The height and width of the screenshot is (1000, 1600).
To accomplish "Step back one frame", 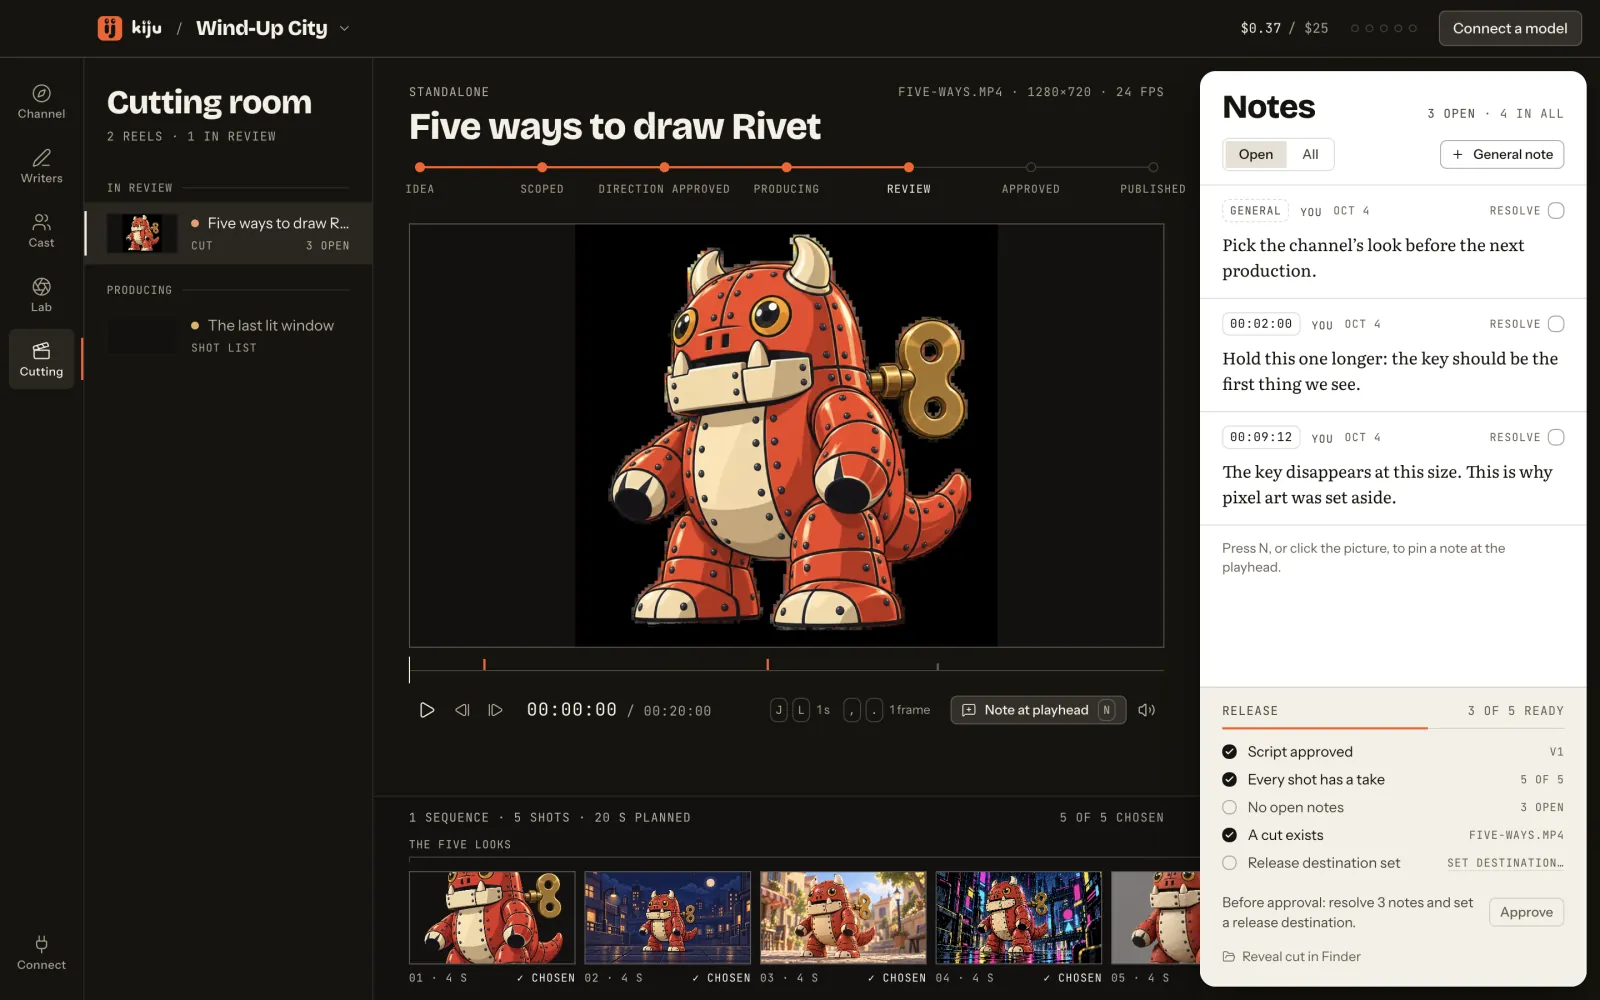I will coord(462,710).
